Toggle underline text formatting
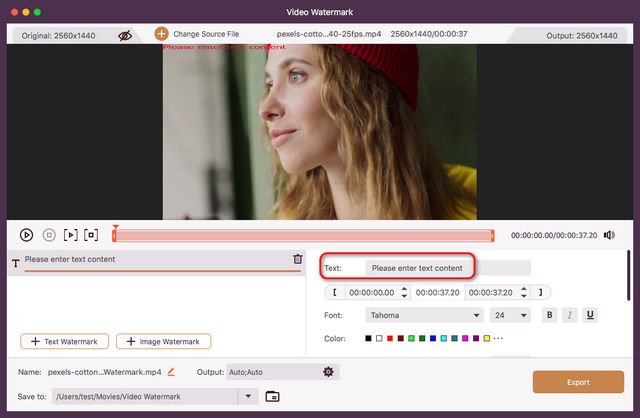This screenshot has height=418, width=640. point(590,315)
